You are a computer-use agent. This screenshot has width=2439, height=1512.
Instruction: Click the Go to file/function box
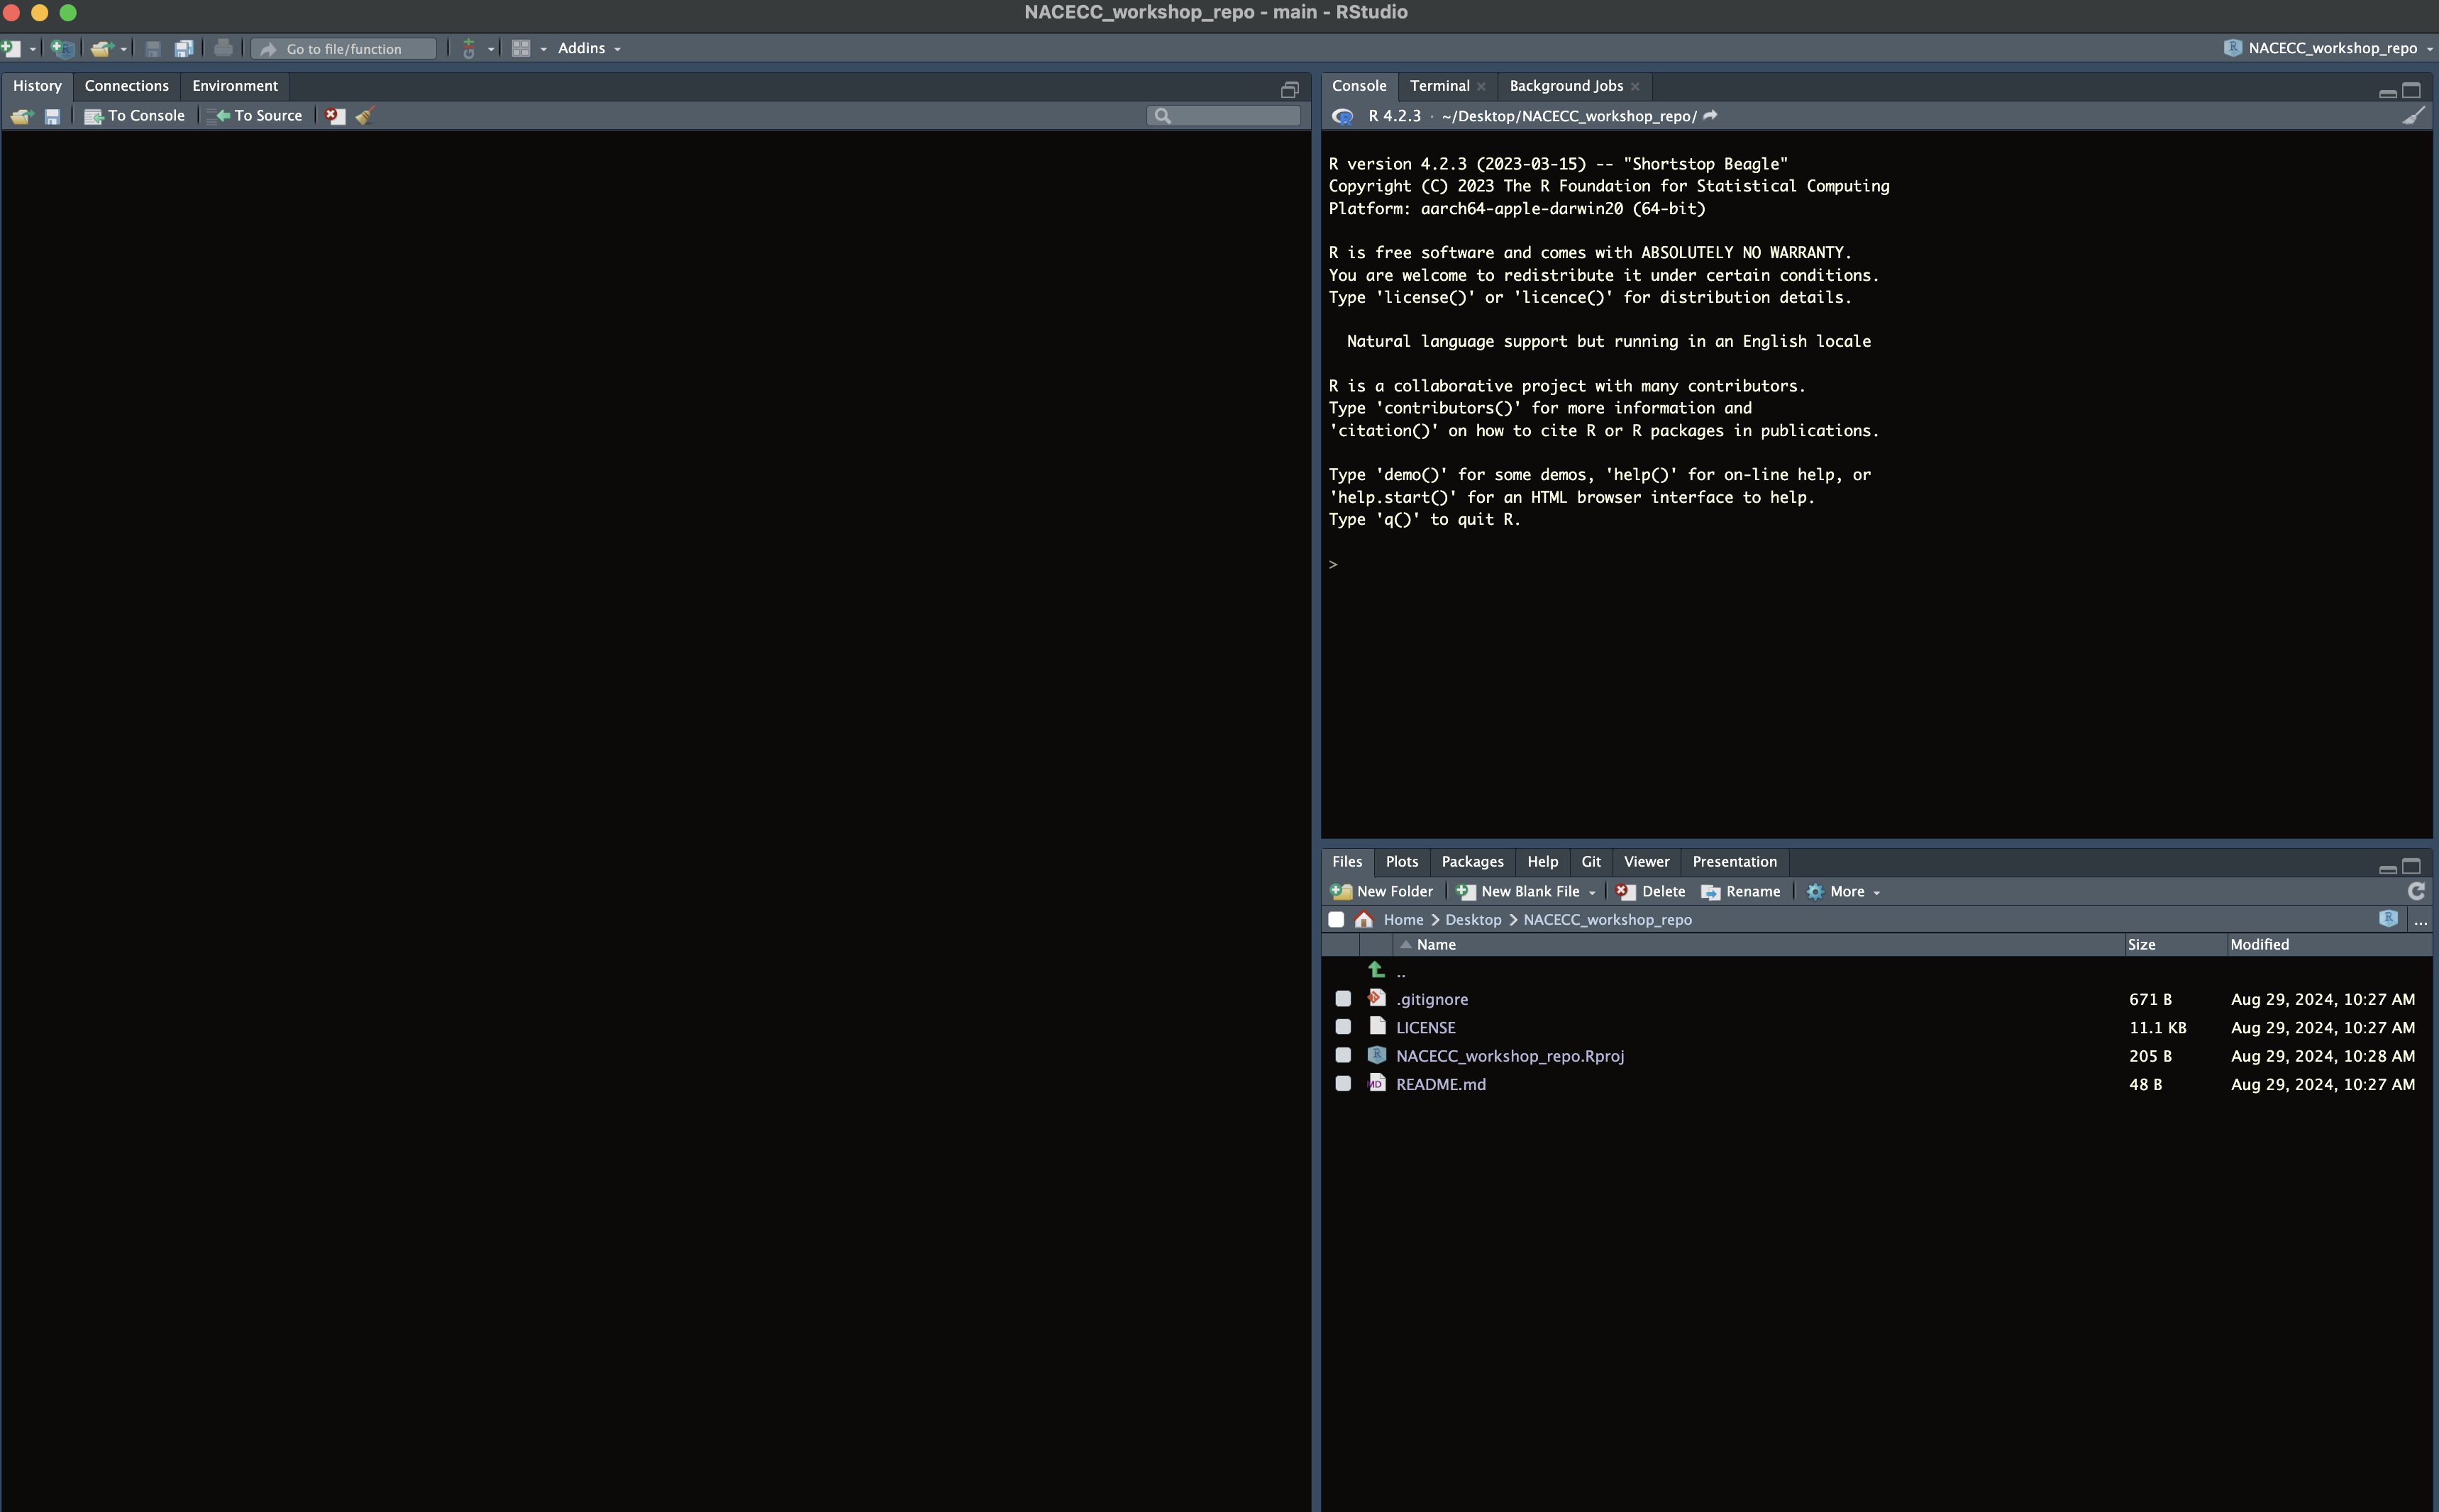click(x=344, y=48)
